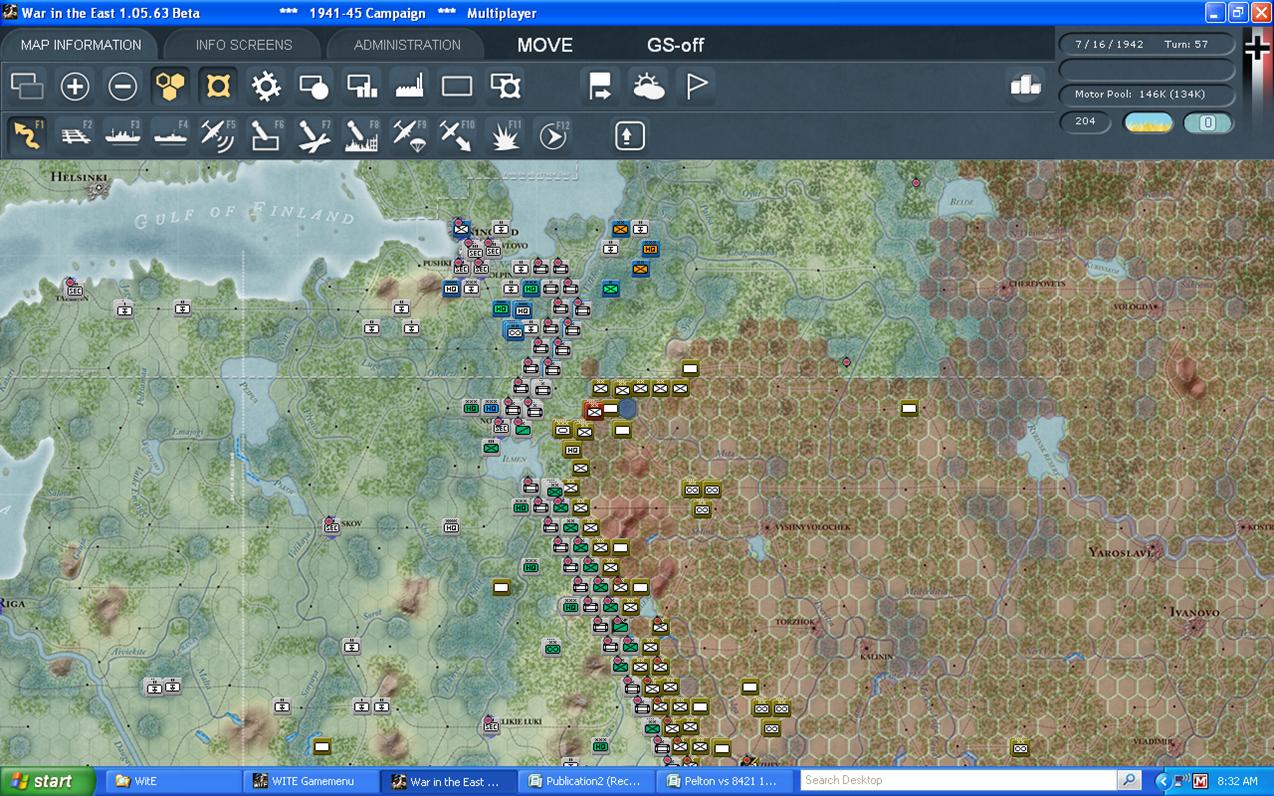Click the 204 admin points pill
This screenshot has height=796, width=1274.
(x=1085, y=122)
